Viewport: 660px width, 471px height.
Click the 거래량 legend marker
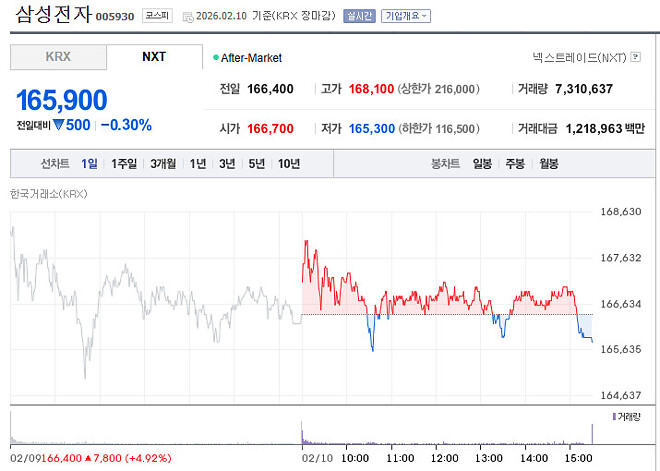tap(615, 417)
